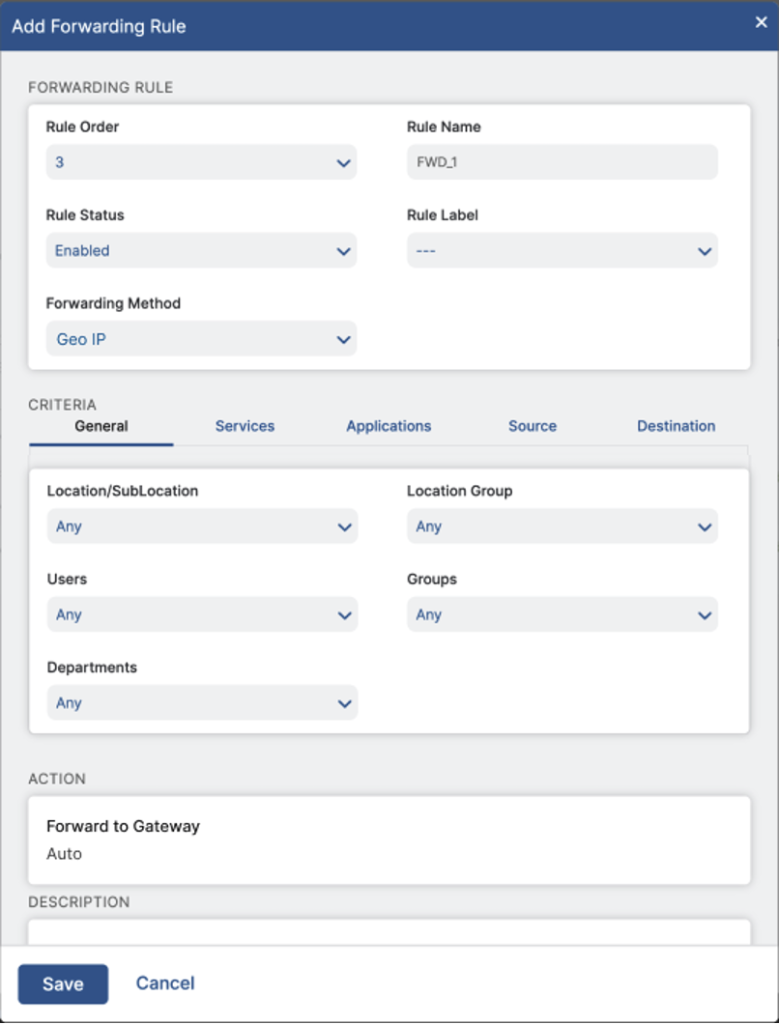Open the Rule Order dropdown
The height and width of the screenshot is (1024, 779).
coord(201,162)
